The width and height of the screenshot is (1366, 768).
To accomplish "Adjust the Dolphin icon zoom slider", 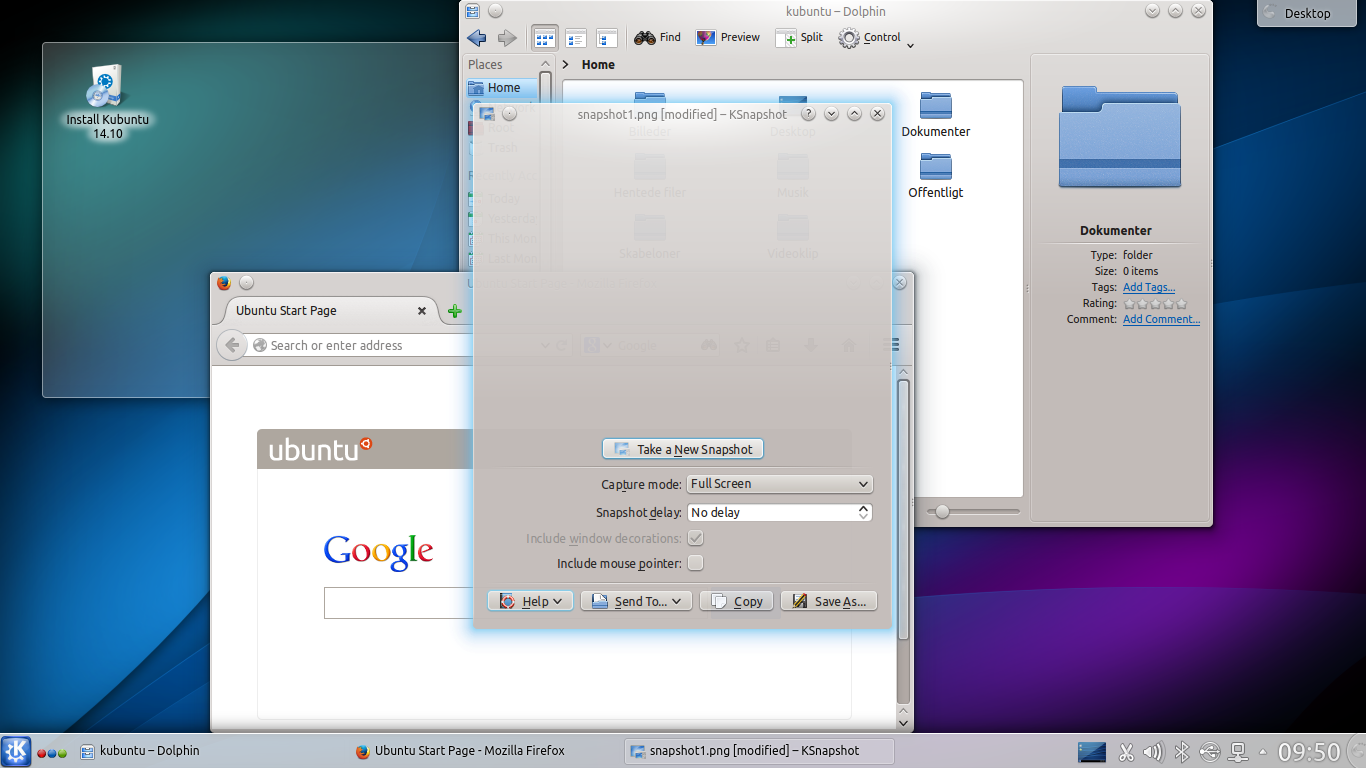I will pos(972,512).
